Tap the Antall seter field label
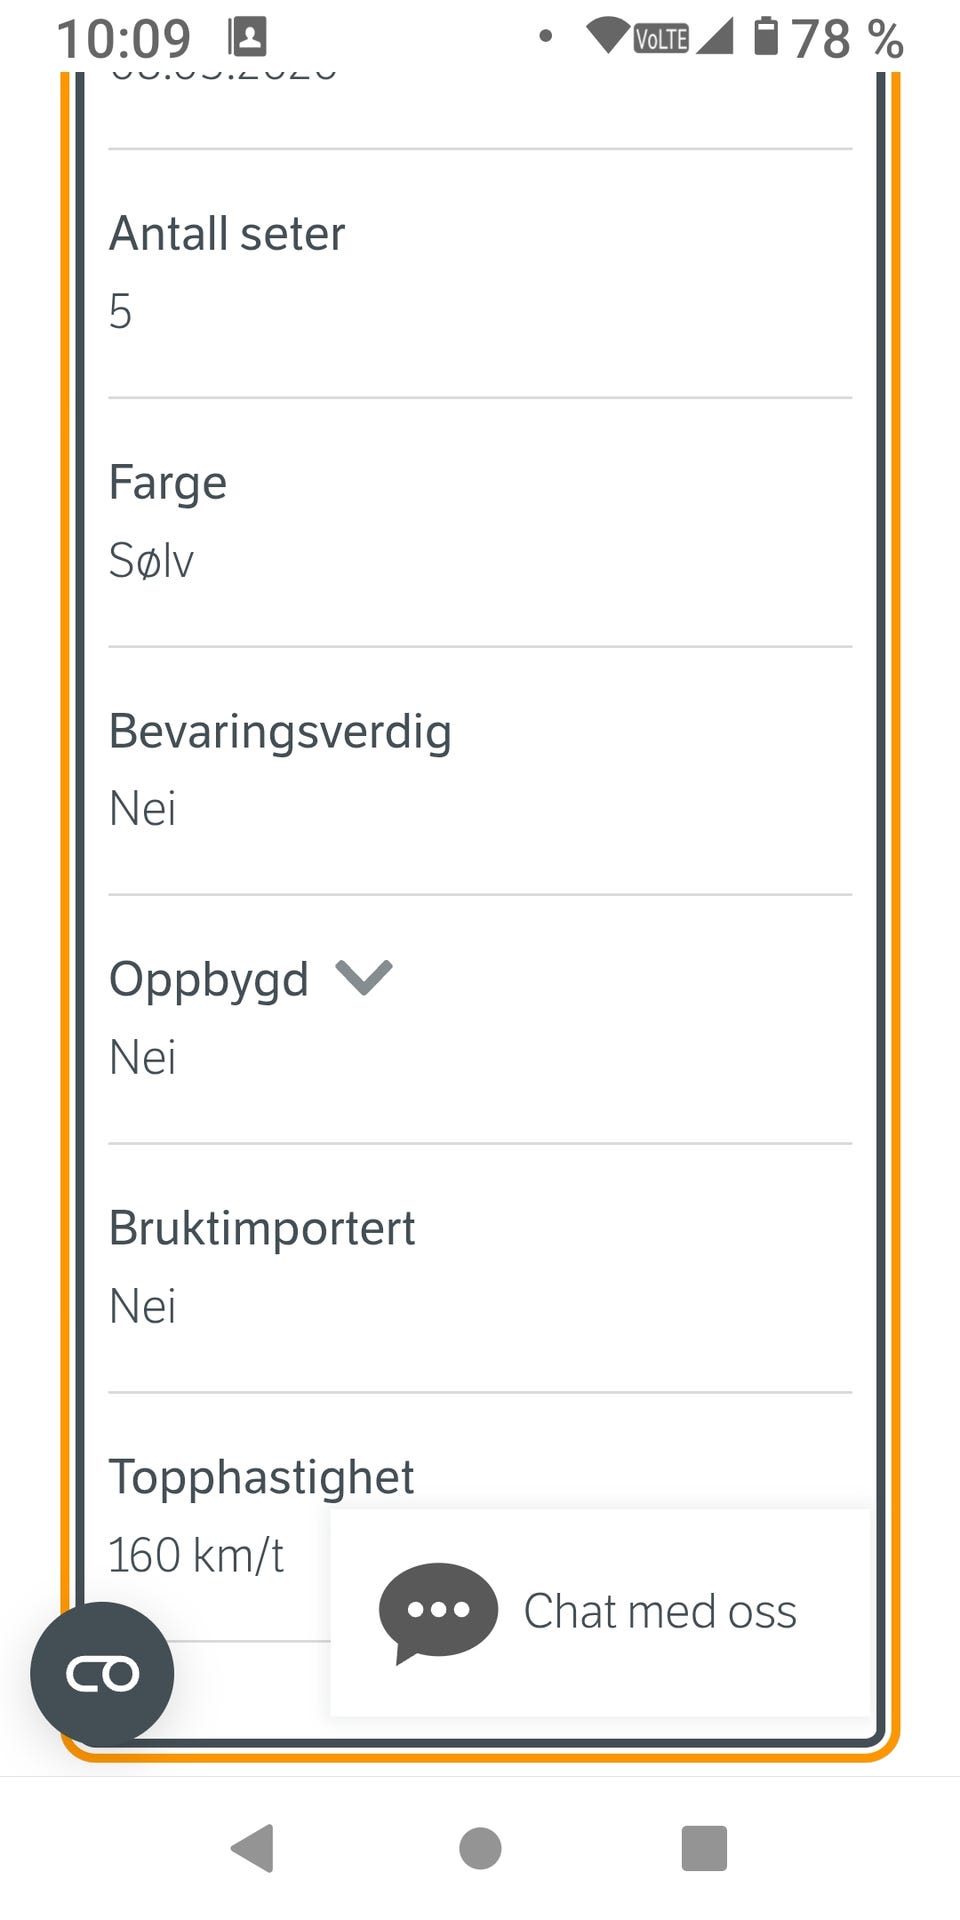 coord(227,234)
